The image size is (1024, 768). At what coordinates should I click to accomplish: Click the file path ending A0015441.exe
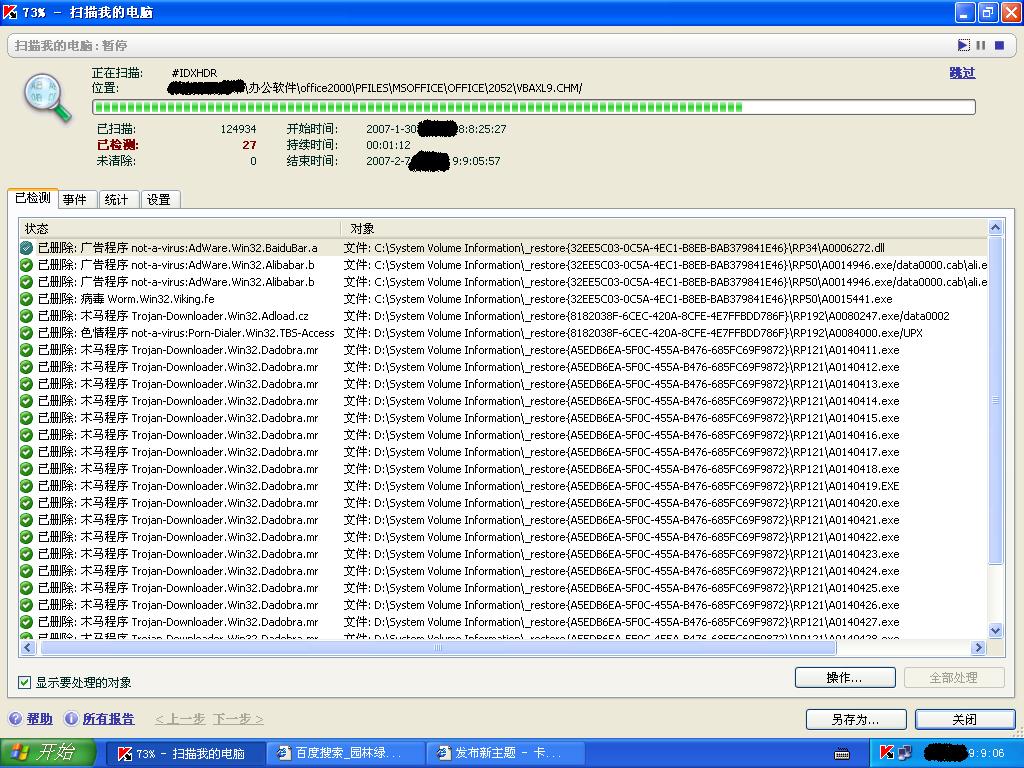coord(618,299)
